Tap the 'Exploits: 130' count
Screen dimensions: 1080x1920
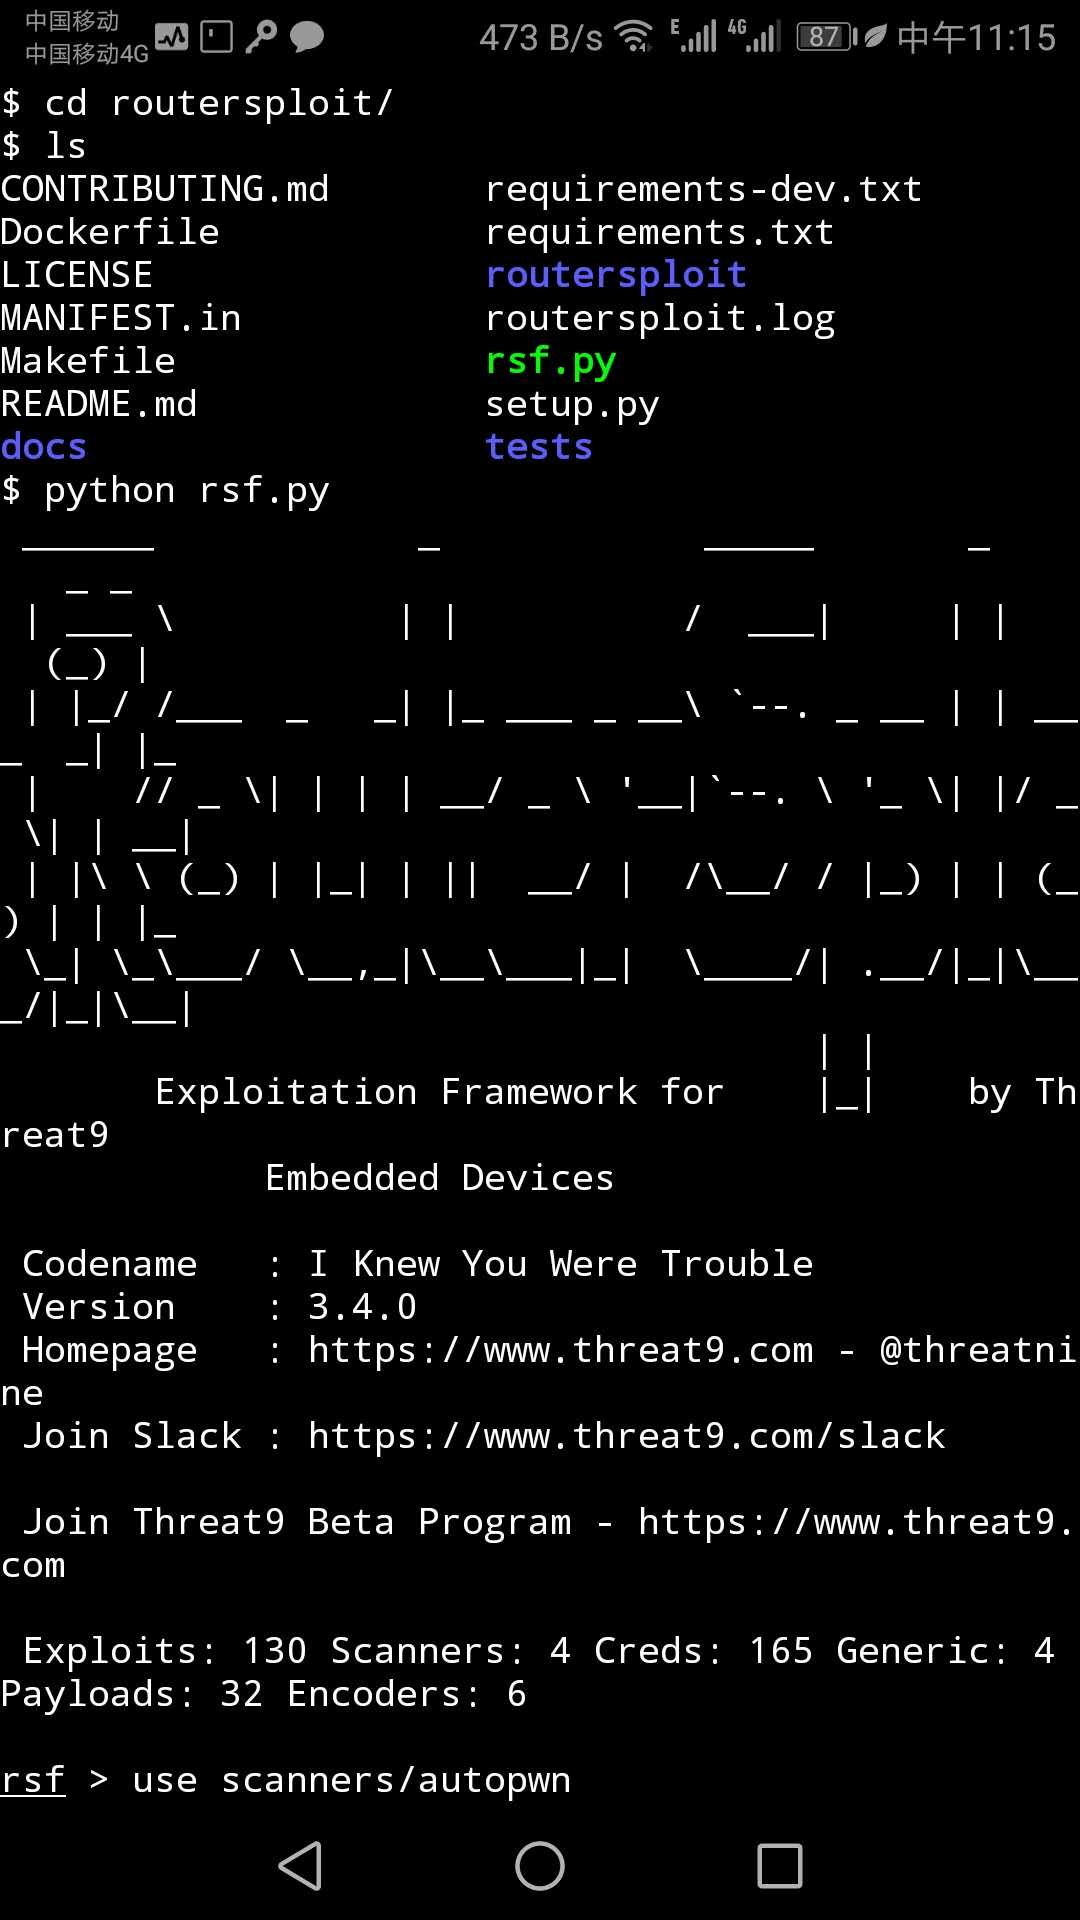click(x=164, y=1651)
